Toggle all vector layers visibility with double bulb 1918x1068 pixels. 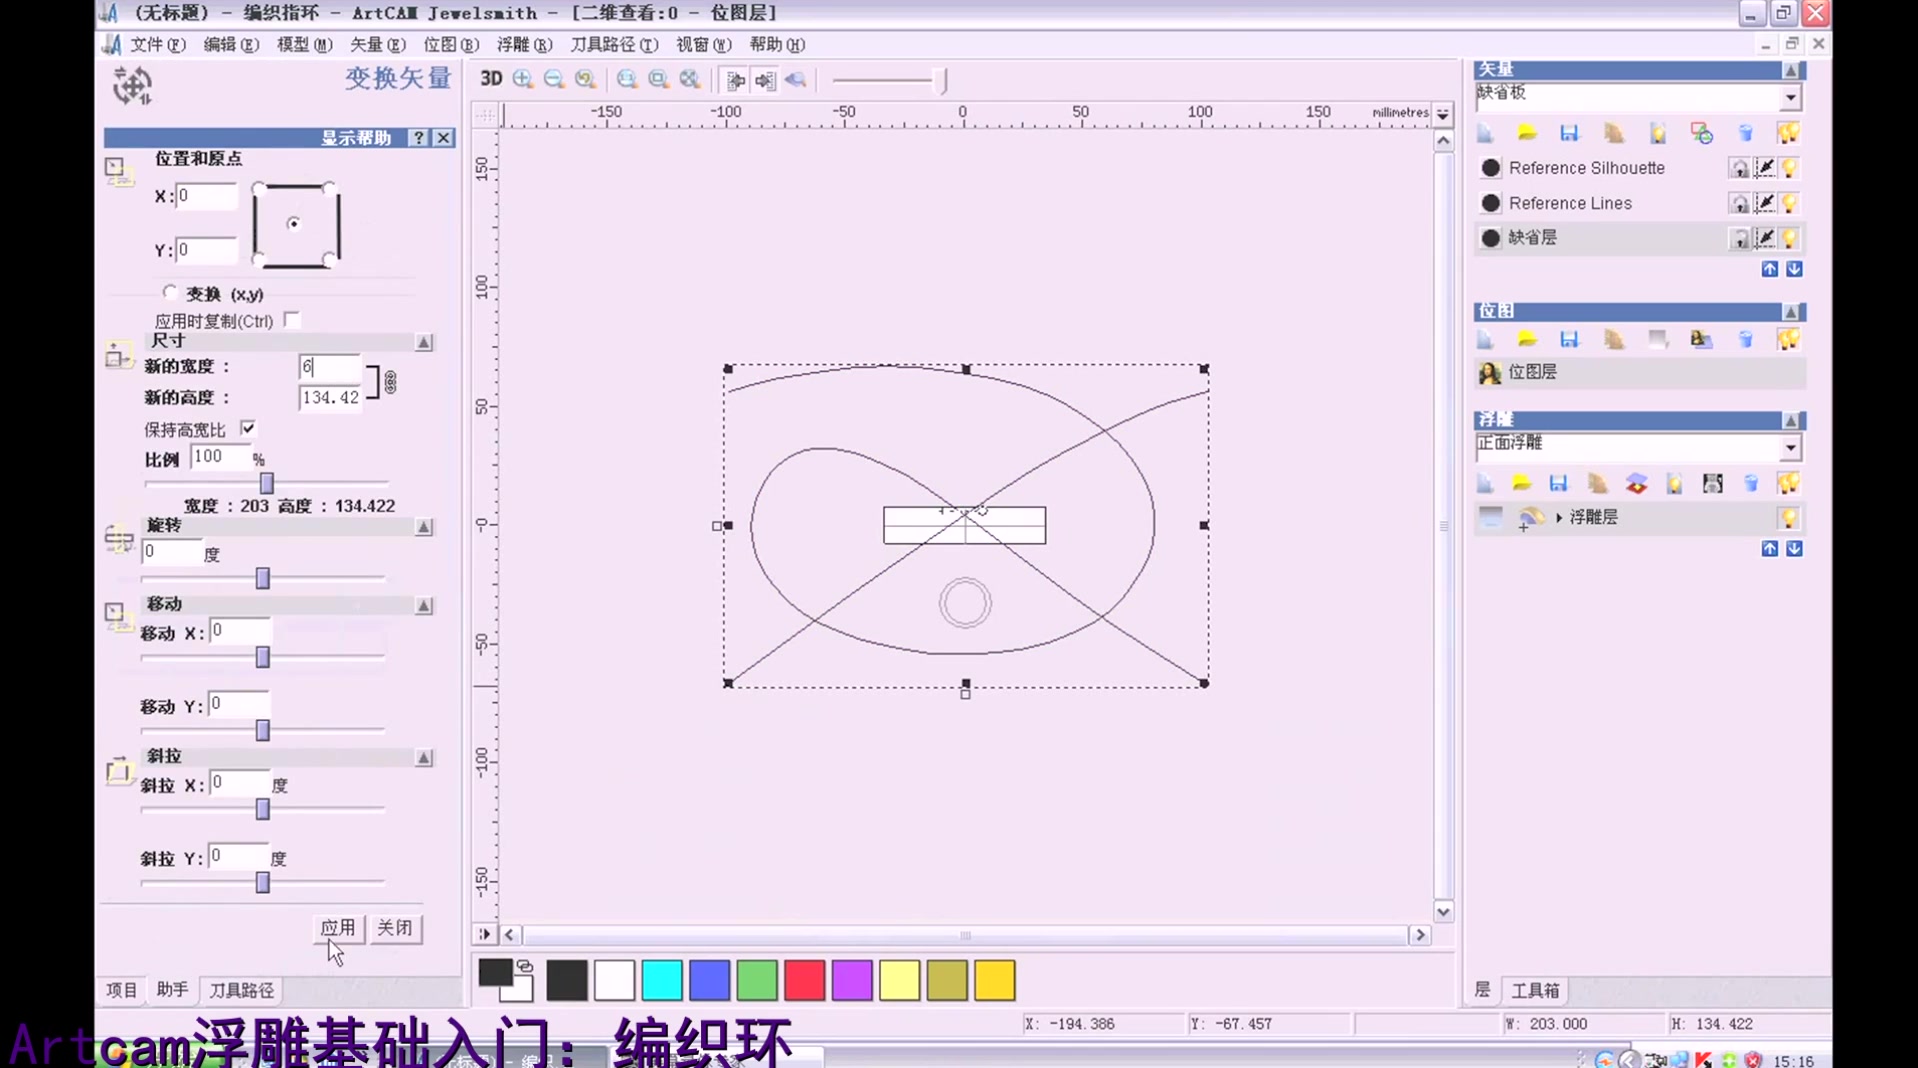coord(1789,133)
